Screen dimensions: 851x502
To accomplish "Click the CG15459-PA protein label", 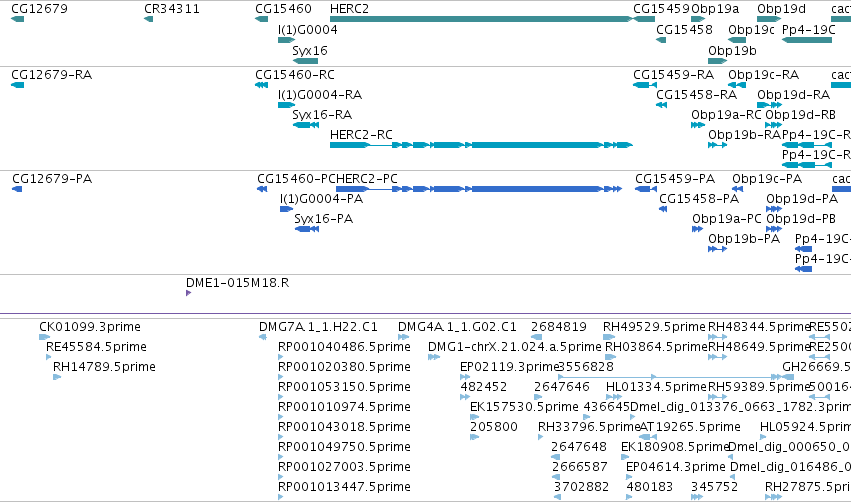I will point(675,179).
